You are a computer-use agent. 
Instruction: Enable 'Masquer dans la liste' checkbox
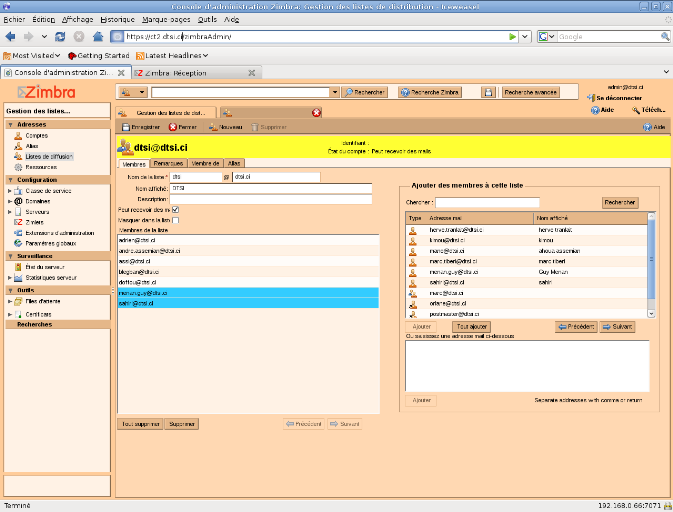[x=176, y=220]
